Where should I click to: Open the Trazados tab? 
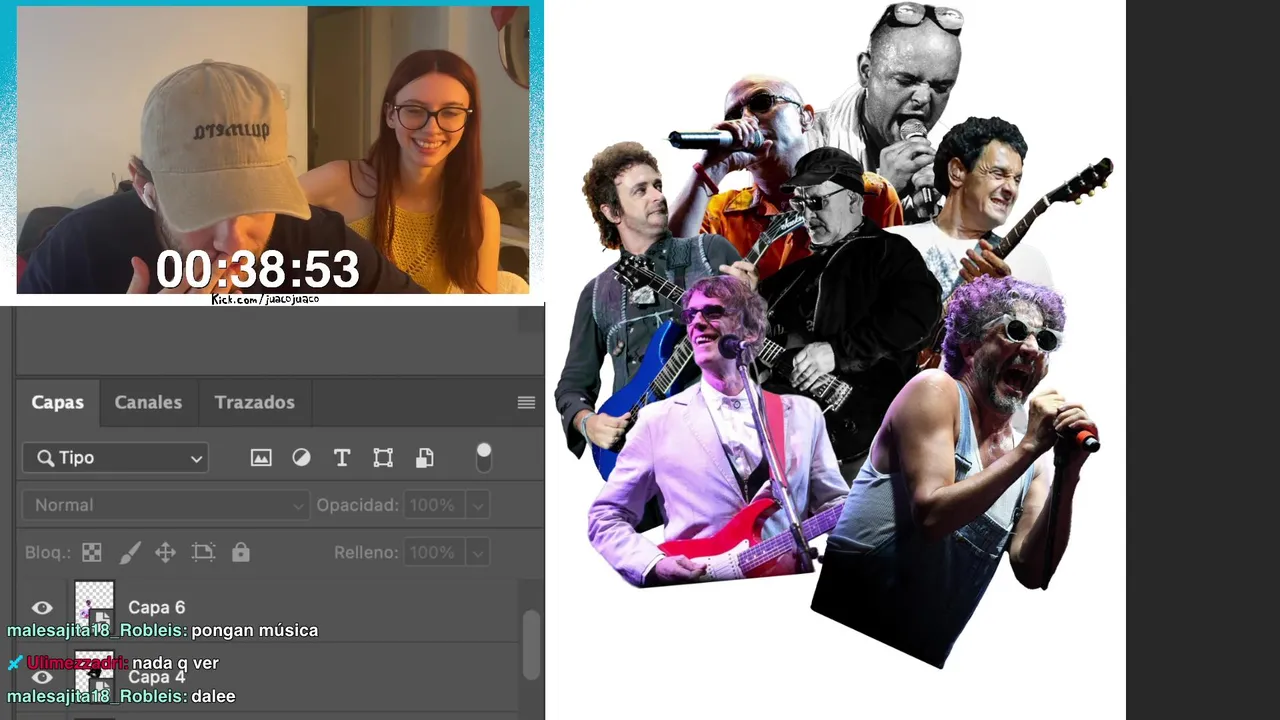254,402
